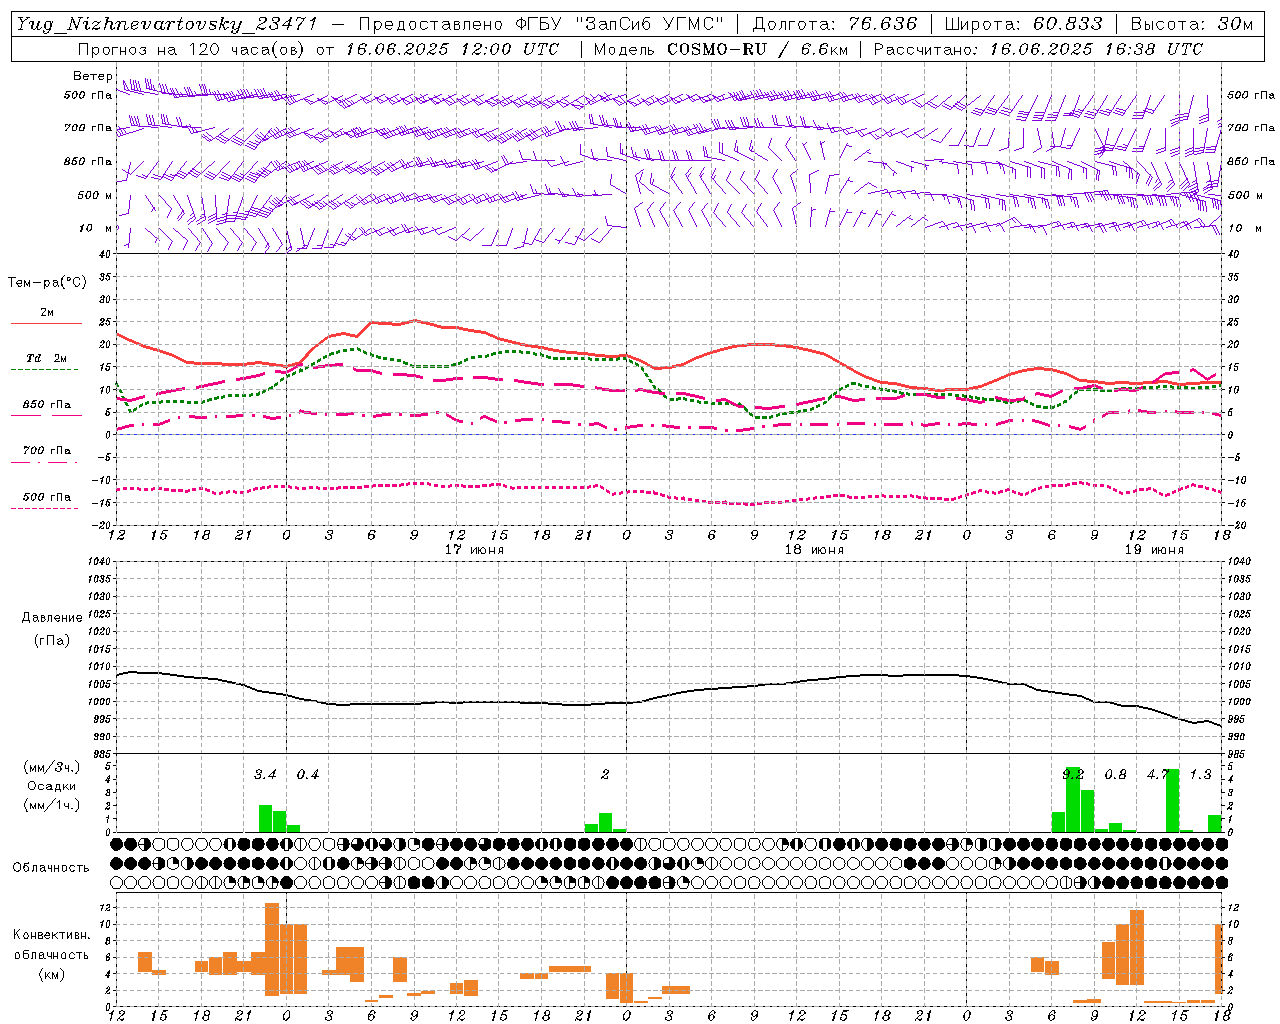Image resolution: width=1280 pixels, height=1024 pixels.
Task: Click the (мм/3ч.) unit label
Action: tap(51, 767)
